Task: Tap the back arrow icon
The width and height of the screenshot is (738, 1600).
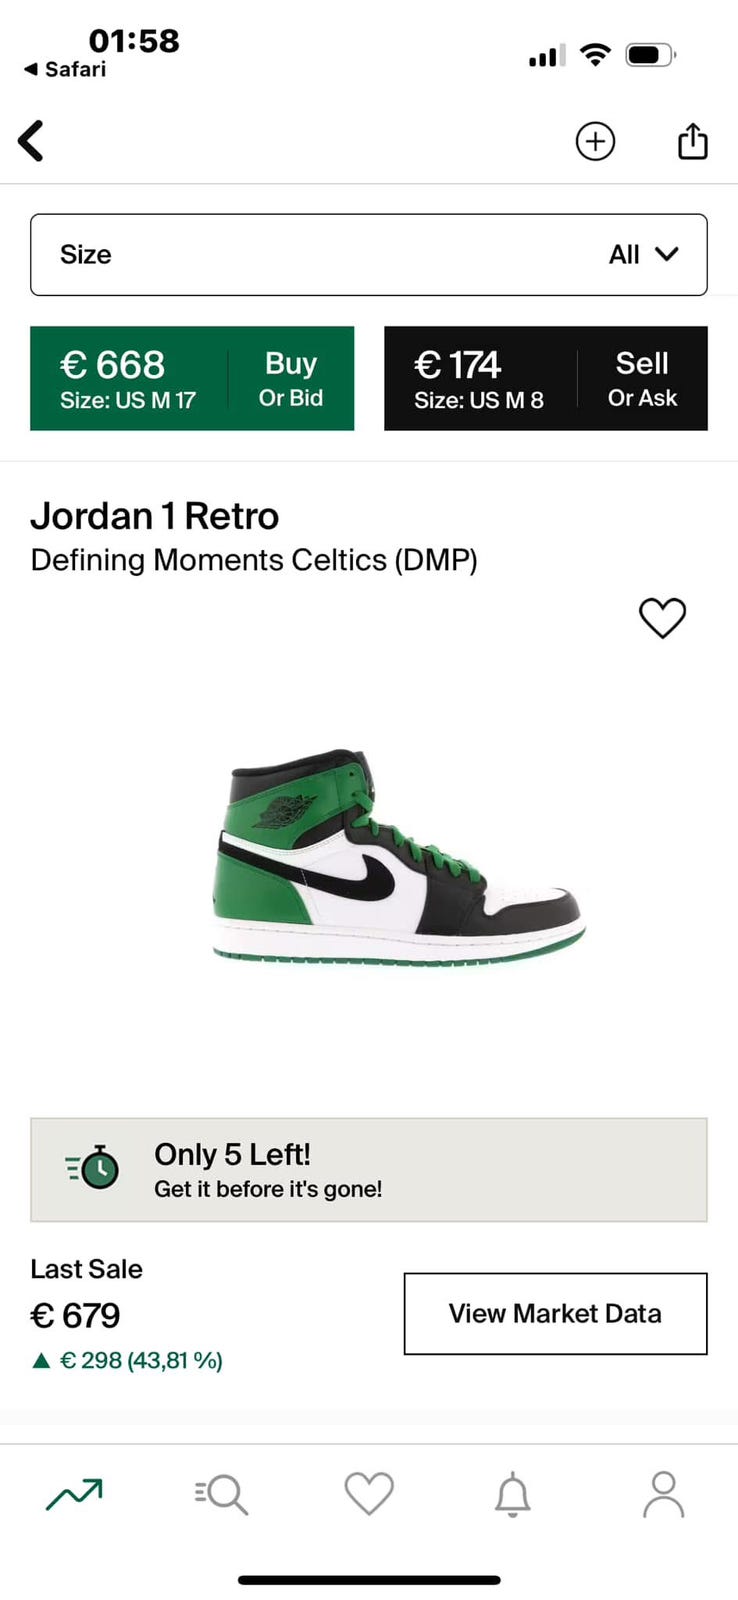Action: [32, 141]
